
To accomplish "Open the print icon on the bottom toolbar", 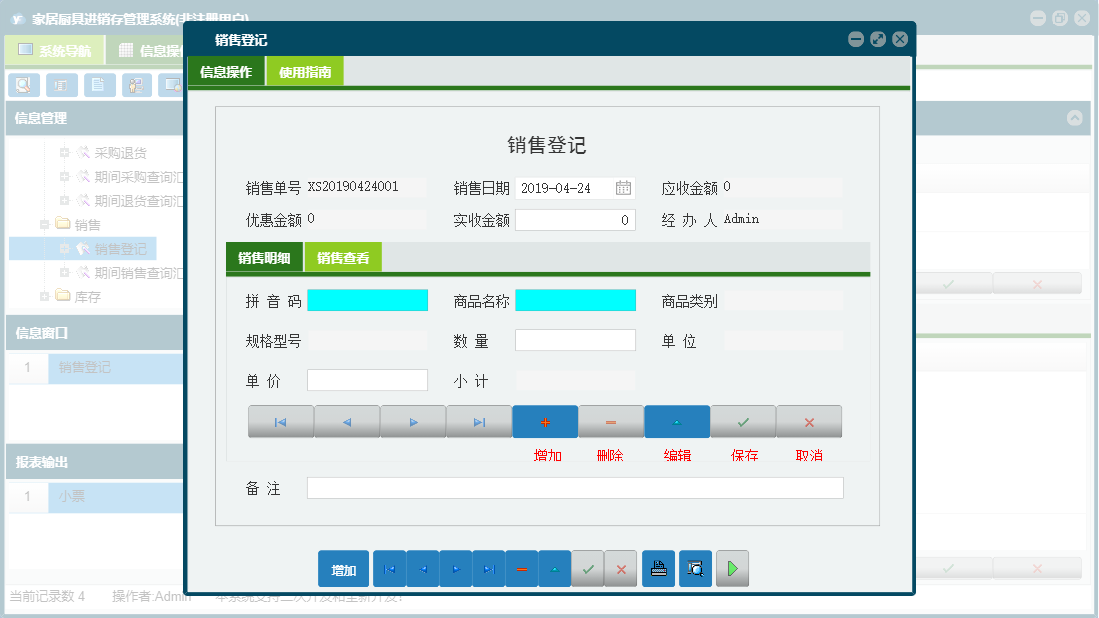I will [658, 568].
